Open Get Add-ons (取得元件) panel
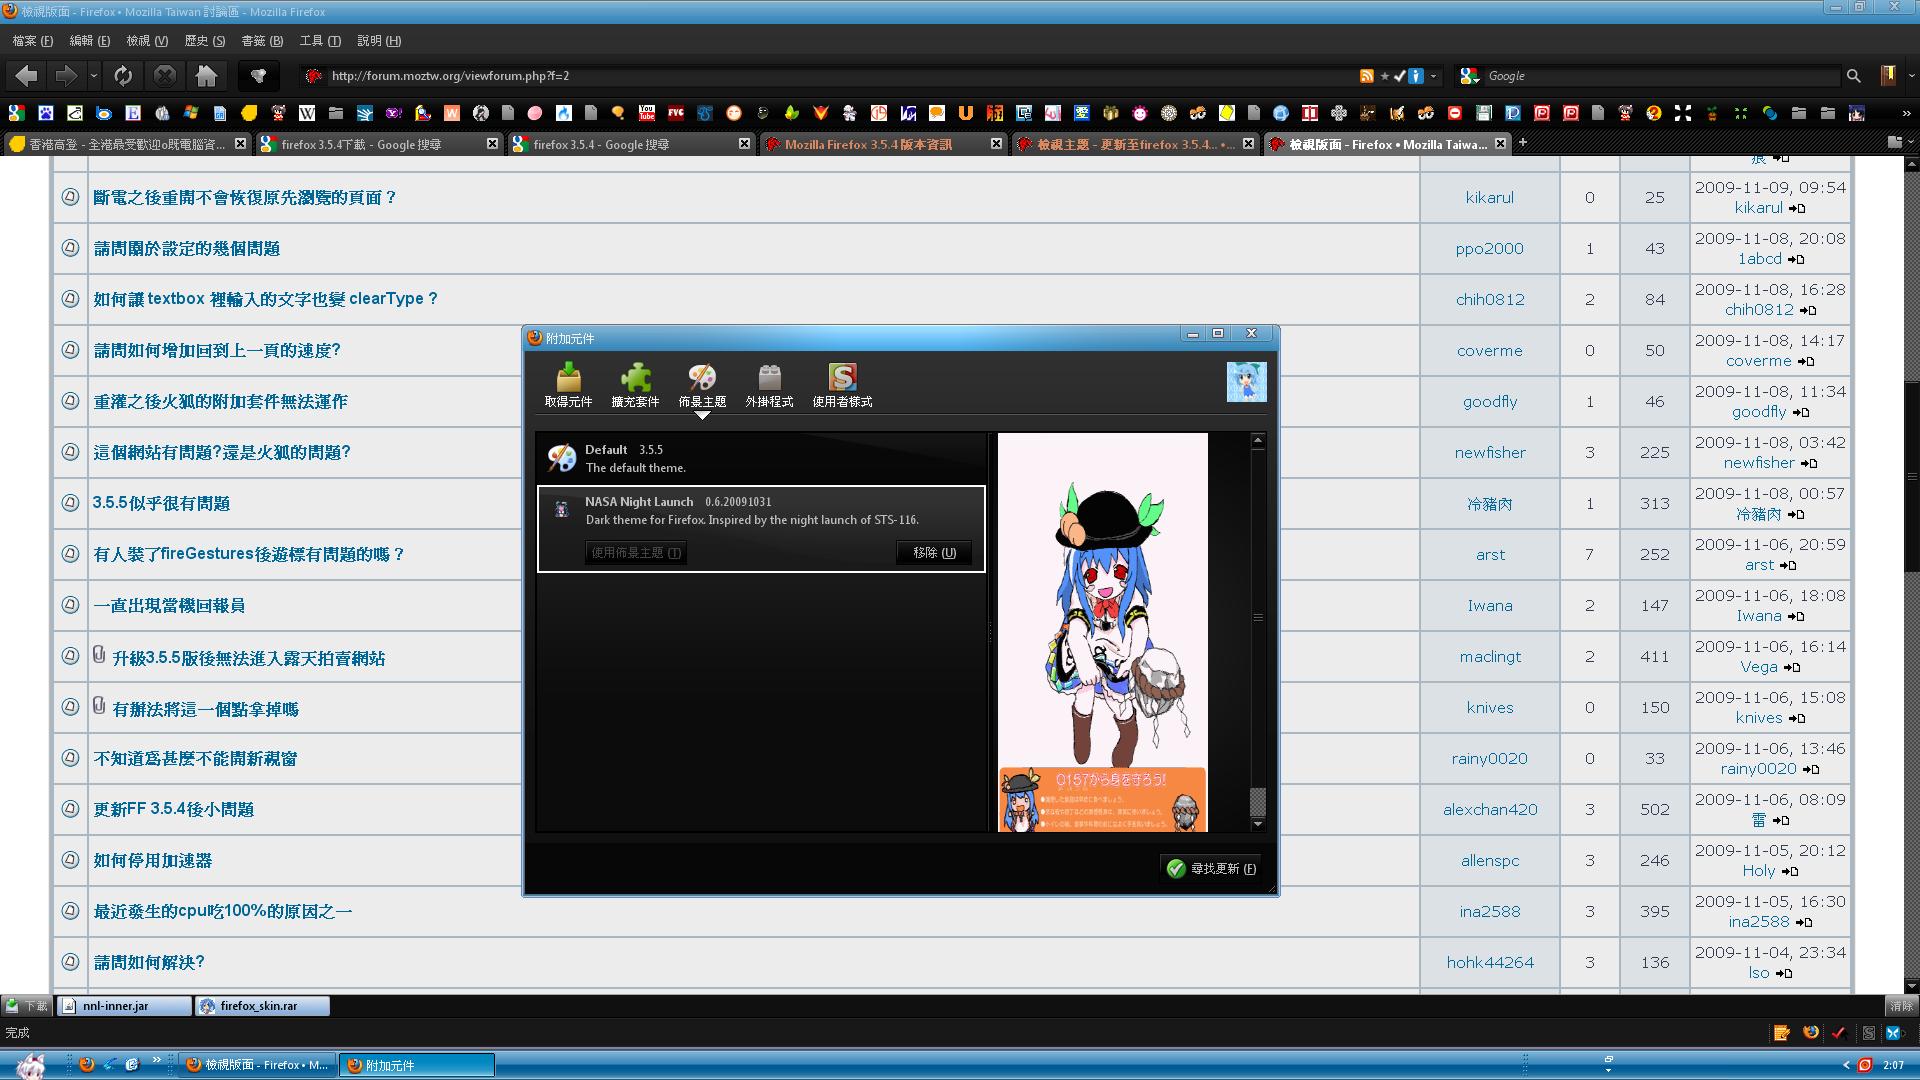 coord(568,385)
